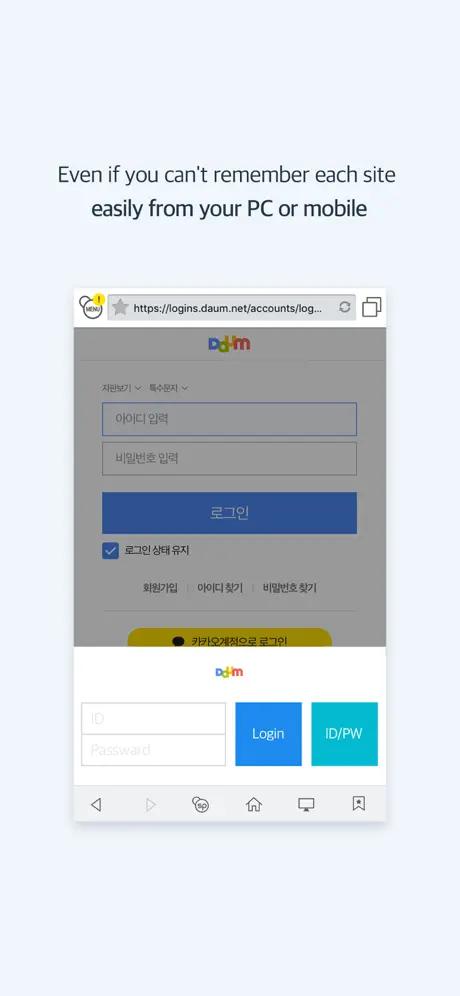Go back with the left arrow
The width and height of the screenshot is (460, 996).
96,805
